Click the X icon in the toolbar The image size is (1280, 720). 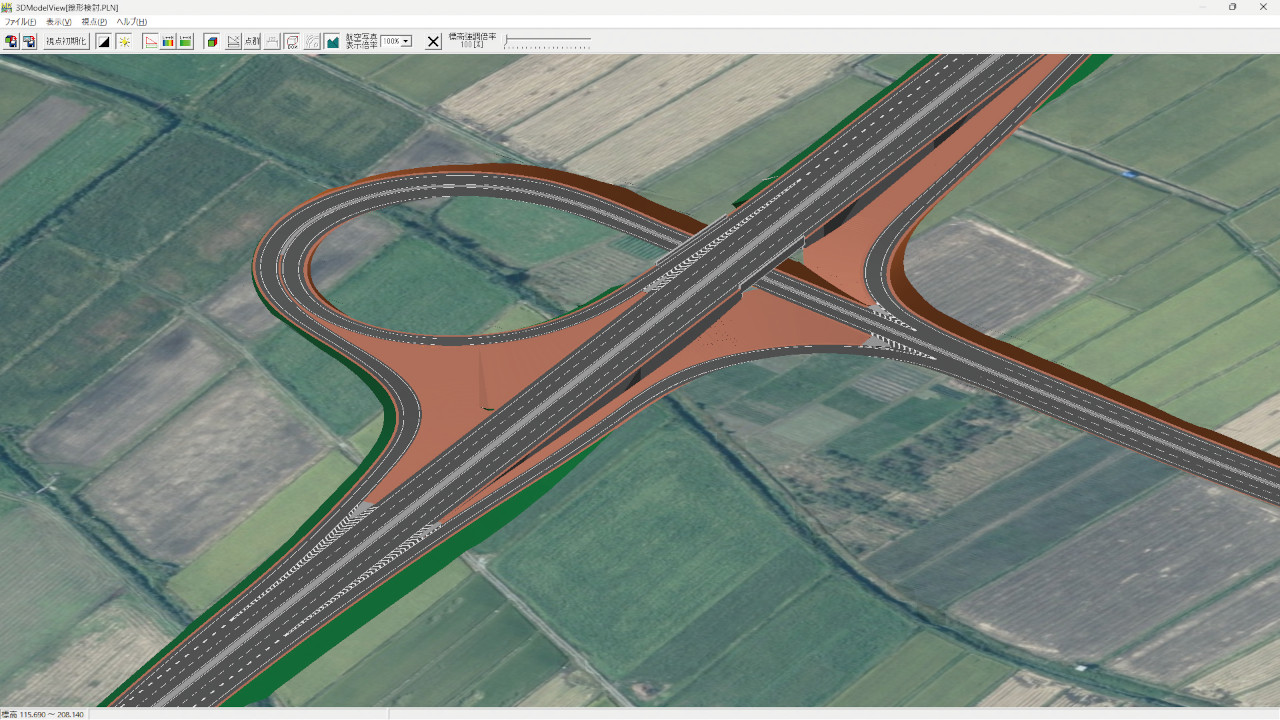[x=433, y=41]
